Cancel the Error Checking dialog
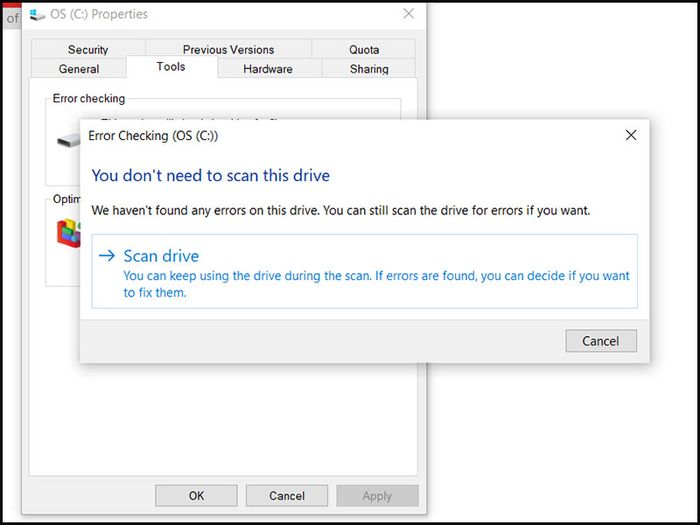 tap(601, 341)
